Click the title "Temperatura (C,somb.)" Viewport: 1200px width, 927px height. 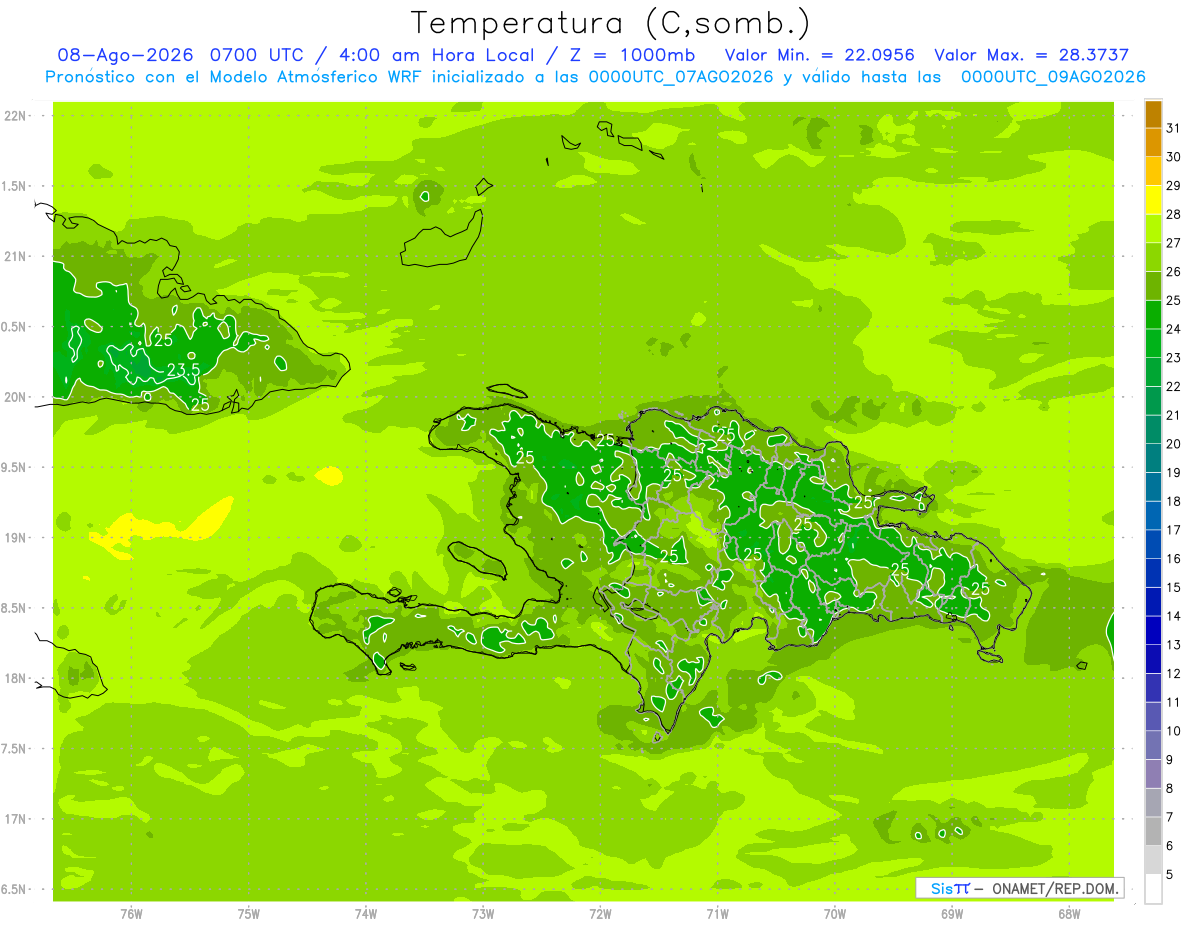[610, 22]
